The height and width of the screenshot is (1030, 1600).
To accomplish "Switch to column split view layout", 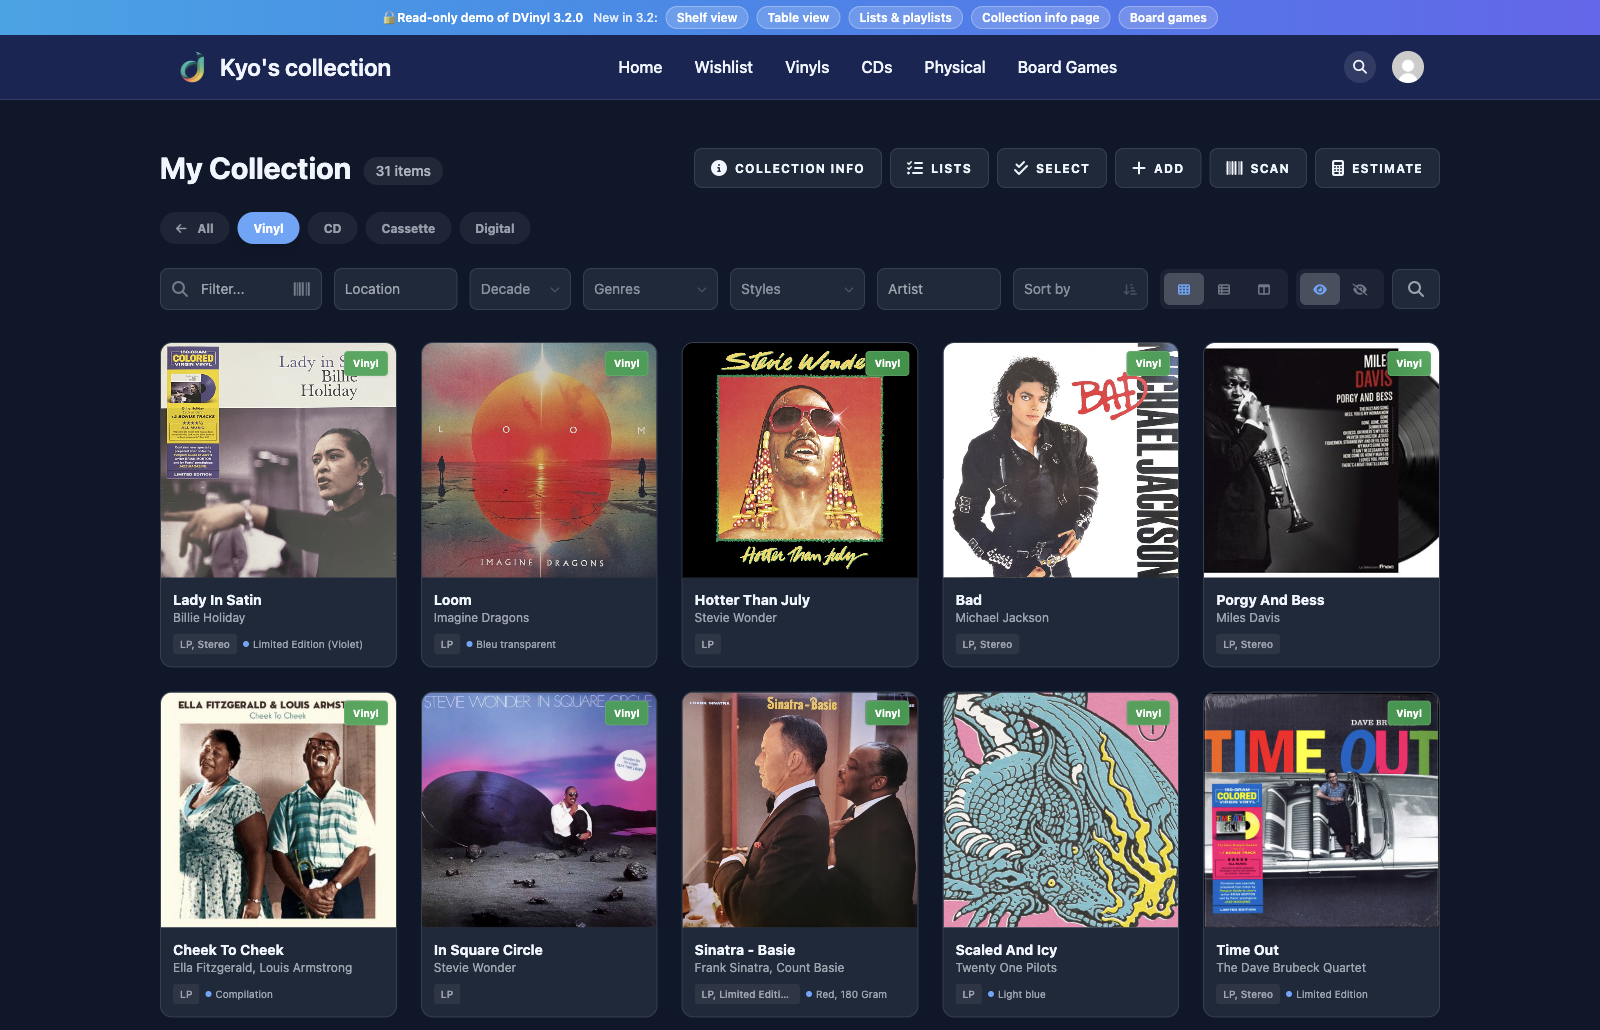I will [1264, 289].
